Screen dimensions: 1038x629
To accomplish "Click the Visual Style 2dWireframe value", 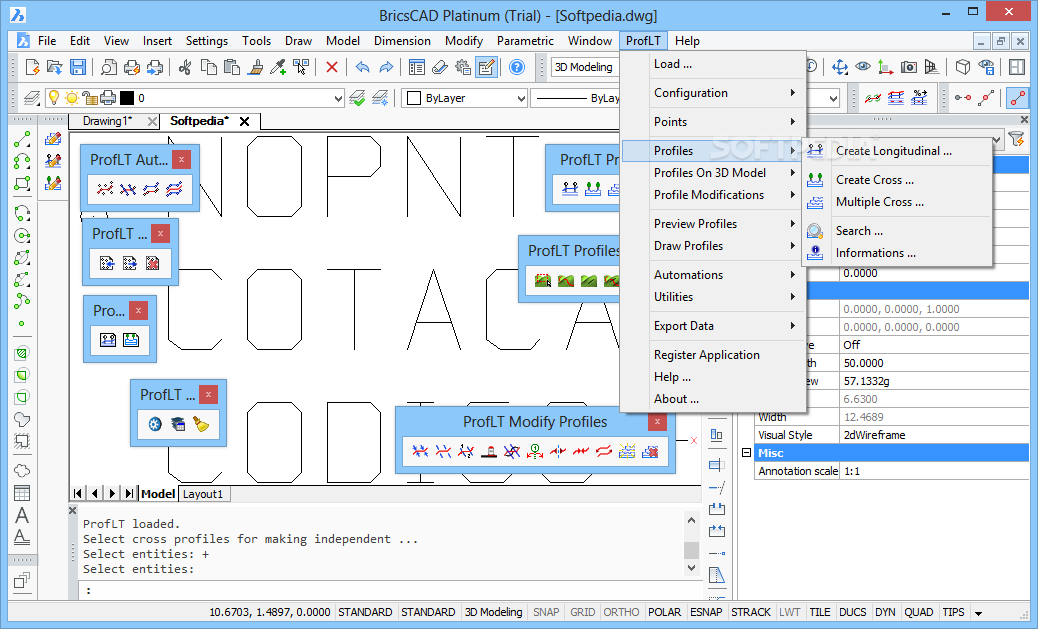I will tap(934, 435).
